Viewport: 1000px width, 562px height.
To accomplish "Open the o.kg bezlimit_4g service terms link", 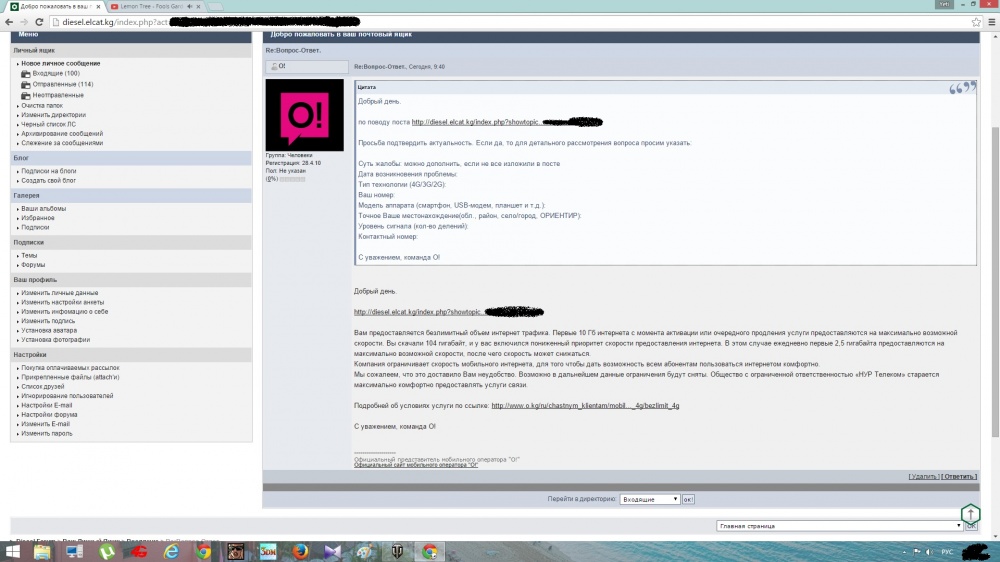I will pyautogui.click(x=585, y=406).
